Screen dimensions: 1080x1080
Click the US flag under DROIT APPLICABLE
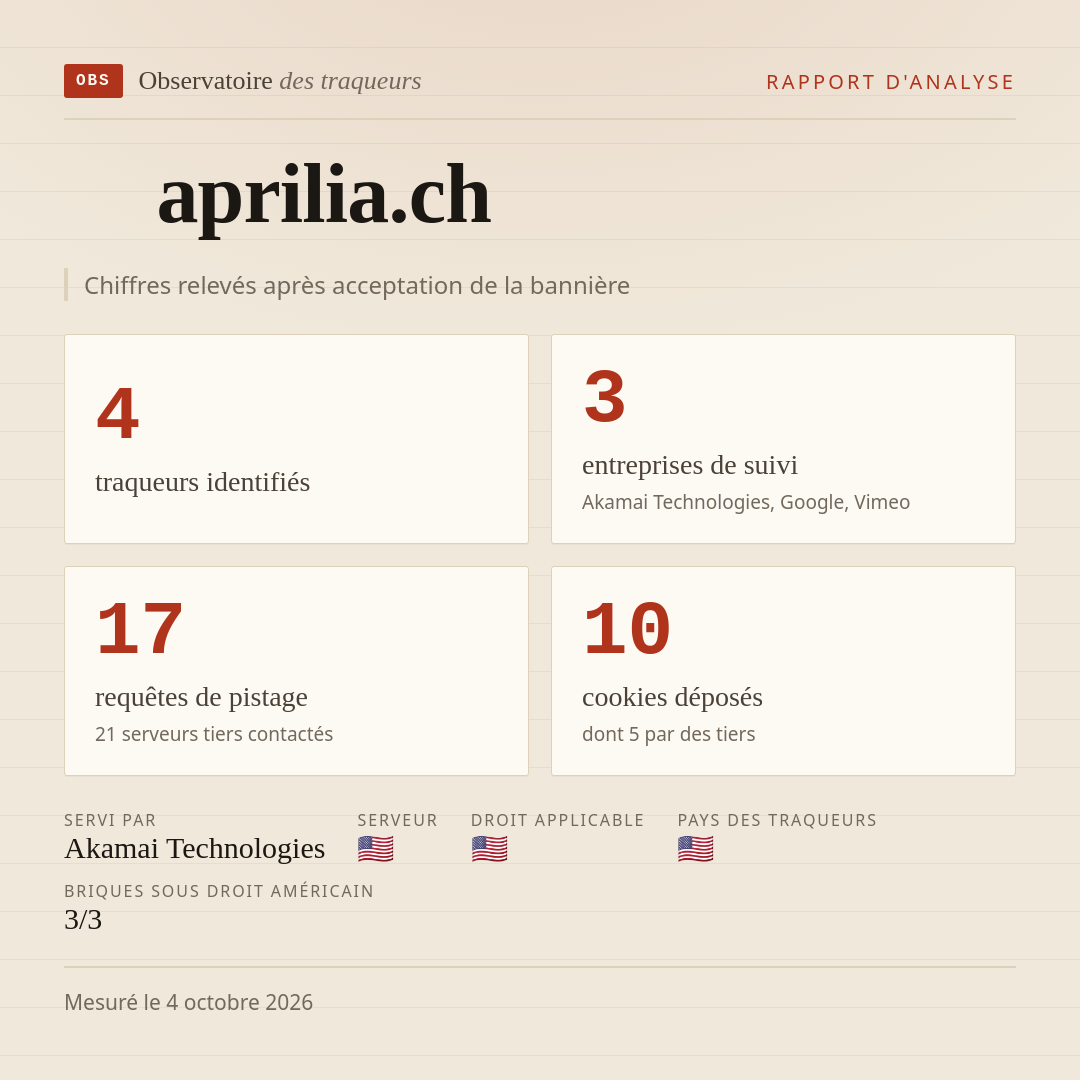pyautogui.click(x=489, y=849)
